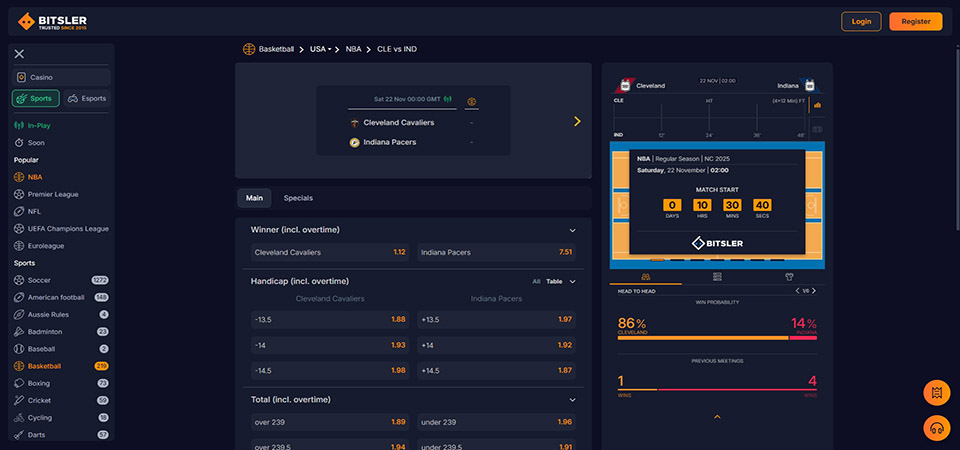This screenshot has width=960, height=450.
Task: Open Basketball in the sports list
Action: click(x=61, y=366)
